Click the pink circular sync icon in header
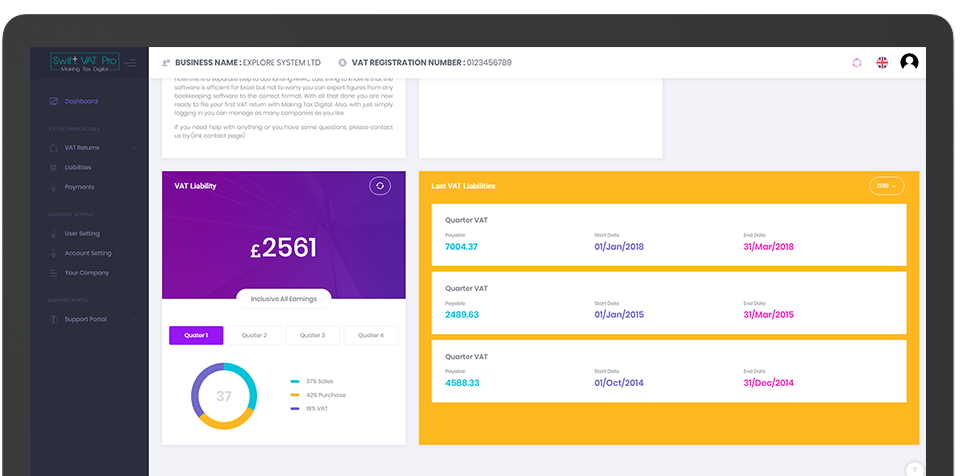The width and height of the screenshot is (960, 476). pos(857,62)
